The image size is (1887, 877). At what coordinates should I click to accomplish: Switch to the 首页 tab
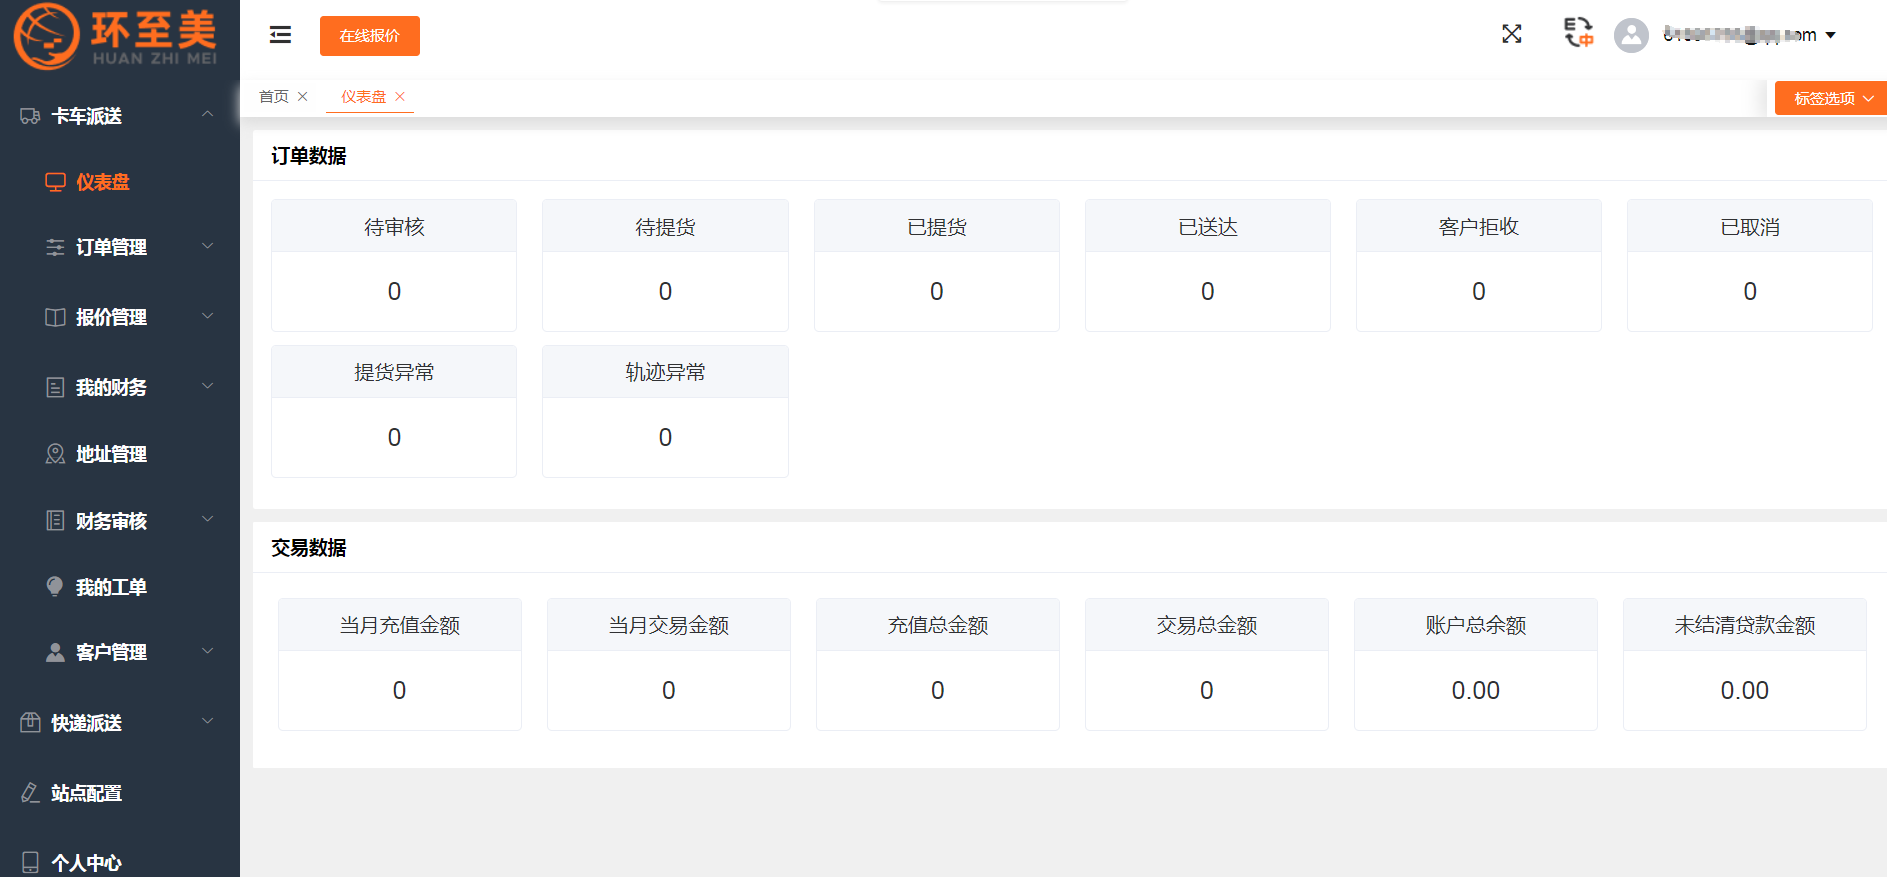pyautogui.click(x=274, y=97)
